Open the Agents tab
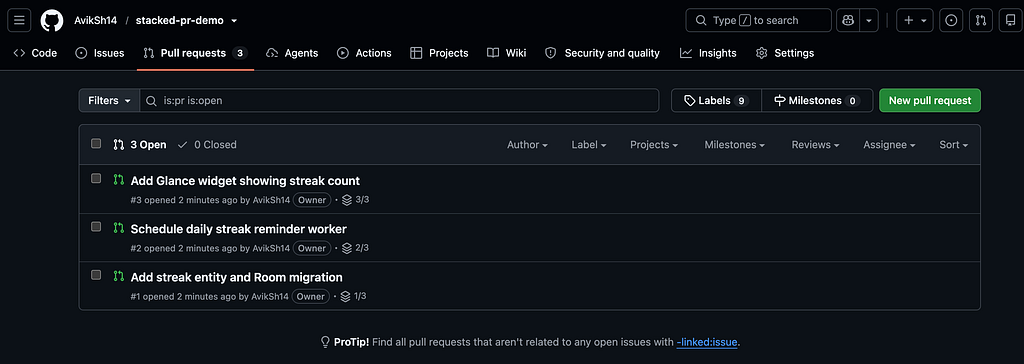The height and width of the screenshot is (364, 1024). [x=293, y=53]
